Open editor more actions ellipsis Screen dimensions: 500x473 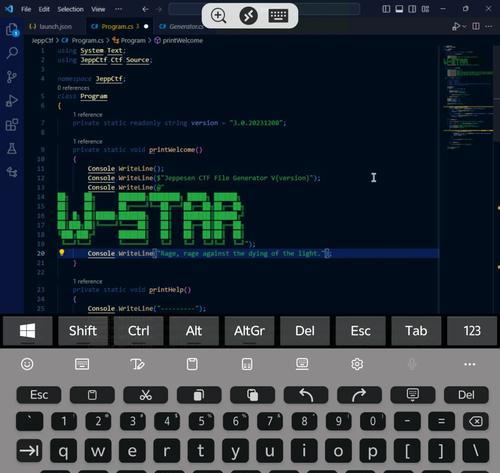(489, 26)
